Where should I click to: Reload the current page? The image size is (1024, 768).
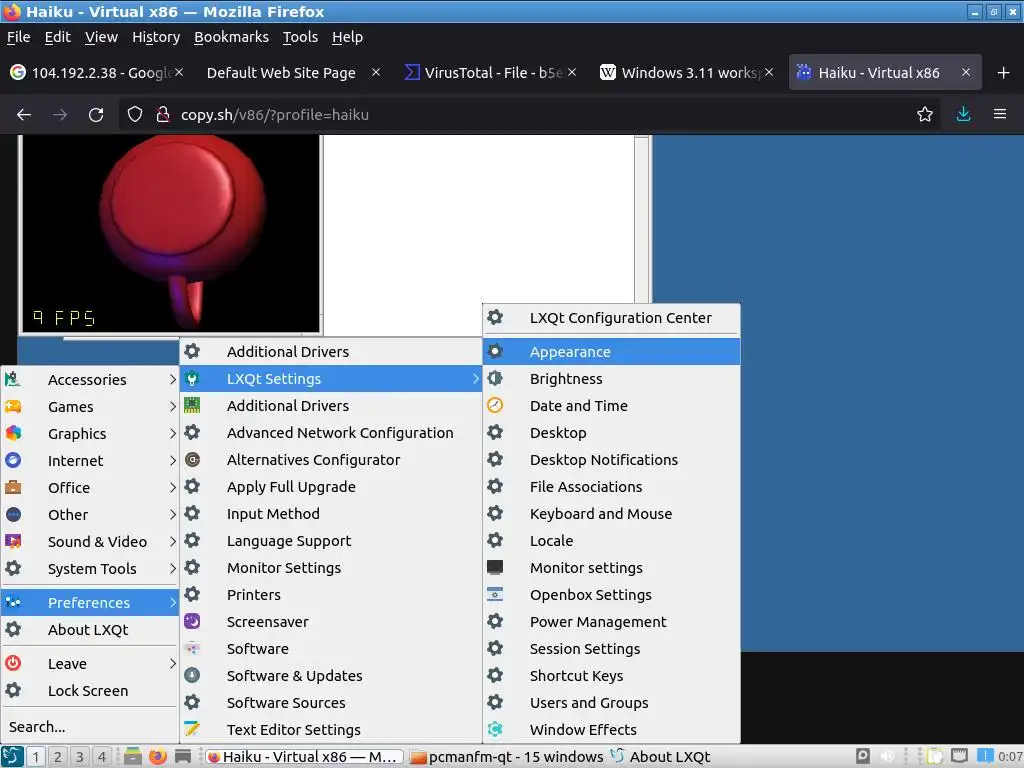click(96, 115)
